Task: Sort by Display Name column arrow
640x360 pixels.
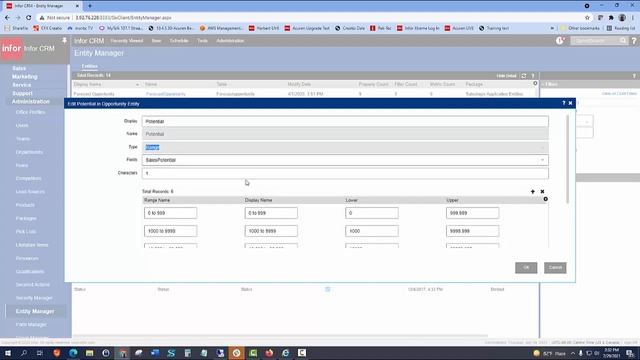Action: point(137,84)
